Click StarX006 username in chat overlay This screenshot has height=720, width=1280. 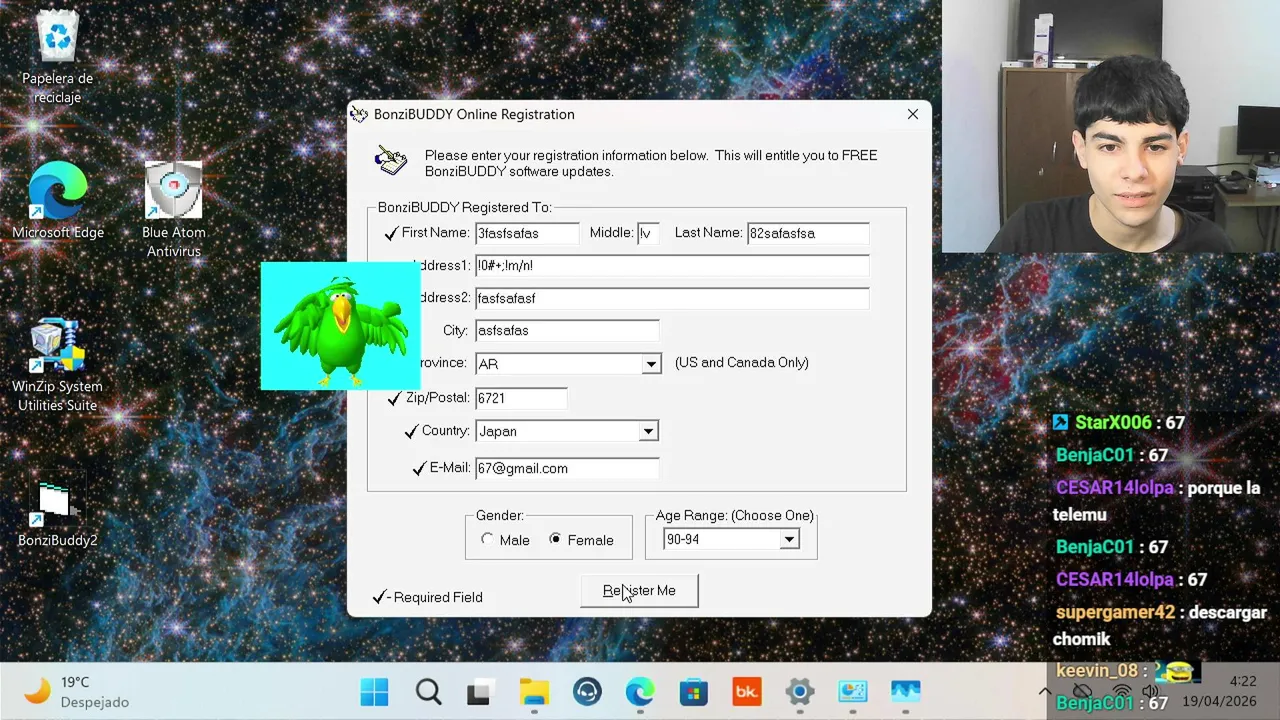point(1113,423)
